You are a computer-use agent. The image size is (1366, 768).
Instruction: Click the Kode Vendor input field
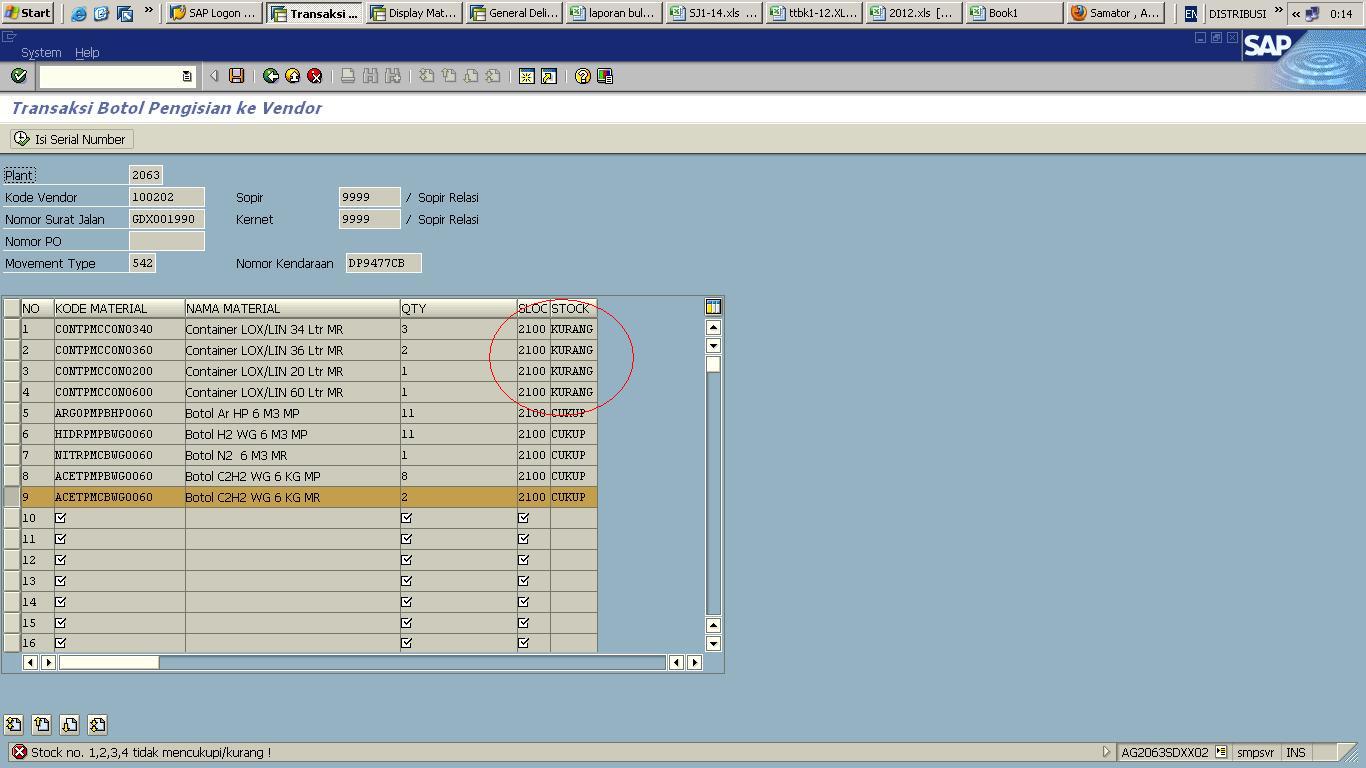[166, 197]
